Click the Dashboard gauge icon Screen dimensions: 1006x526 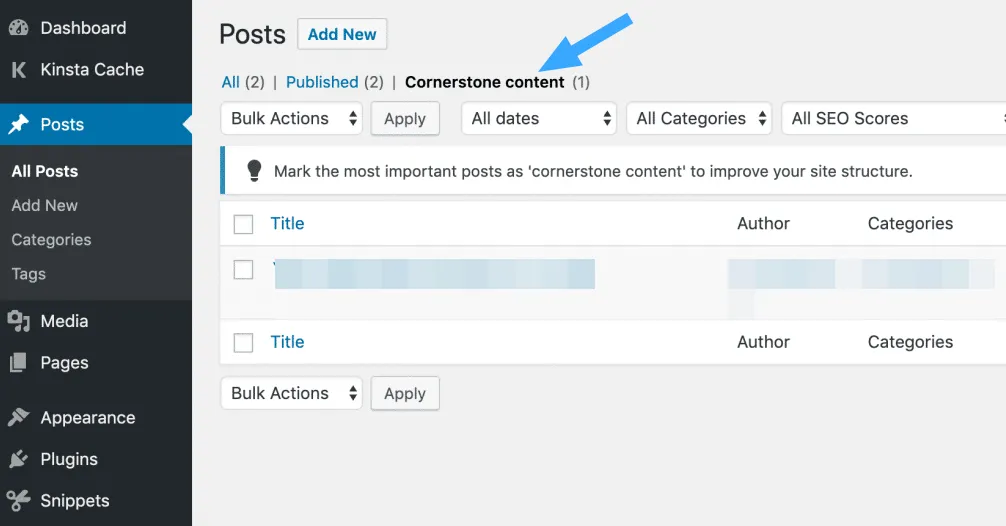point(18,28)
